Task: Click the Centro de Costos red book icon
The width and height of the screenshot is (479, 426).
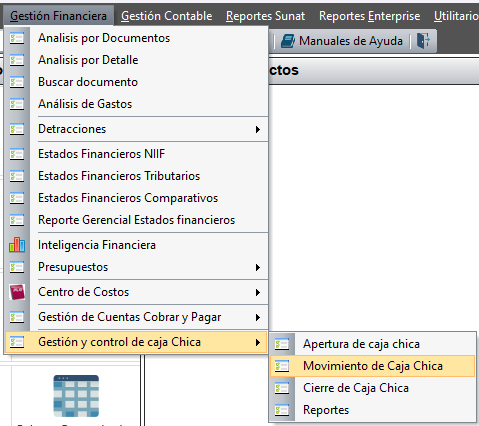Action: [17, 292]
